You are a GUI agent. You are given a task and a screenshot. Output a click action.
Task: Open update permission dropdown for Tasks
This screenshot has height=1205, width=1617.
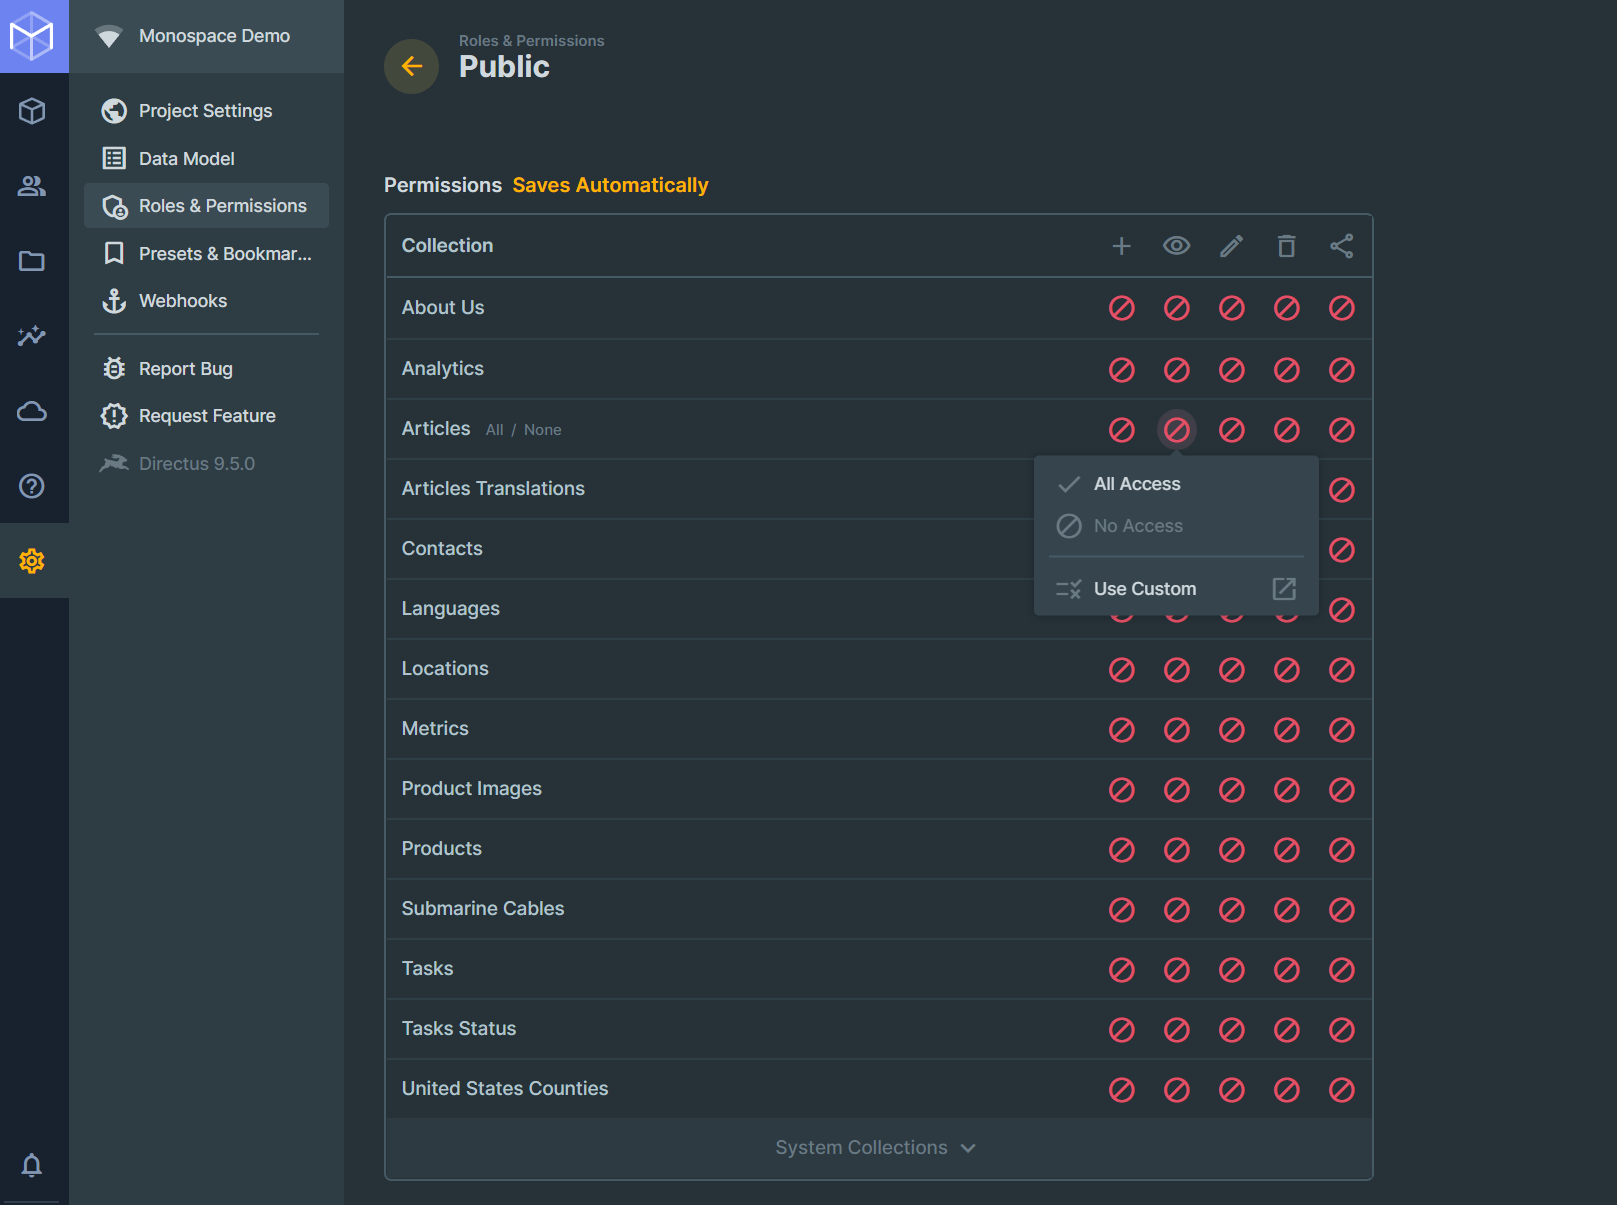point(1232,970)
